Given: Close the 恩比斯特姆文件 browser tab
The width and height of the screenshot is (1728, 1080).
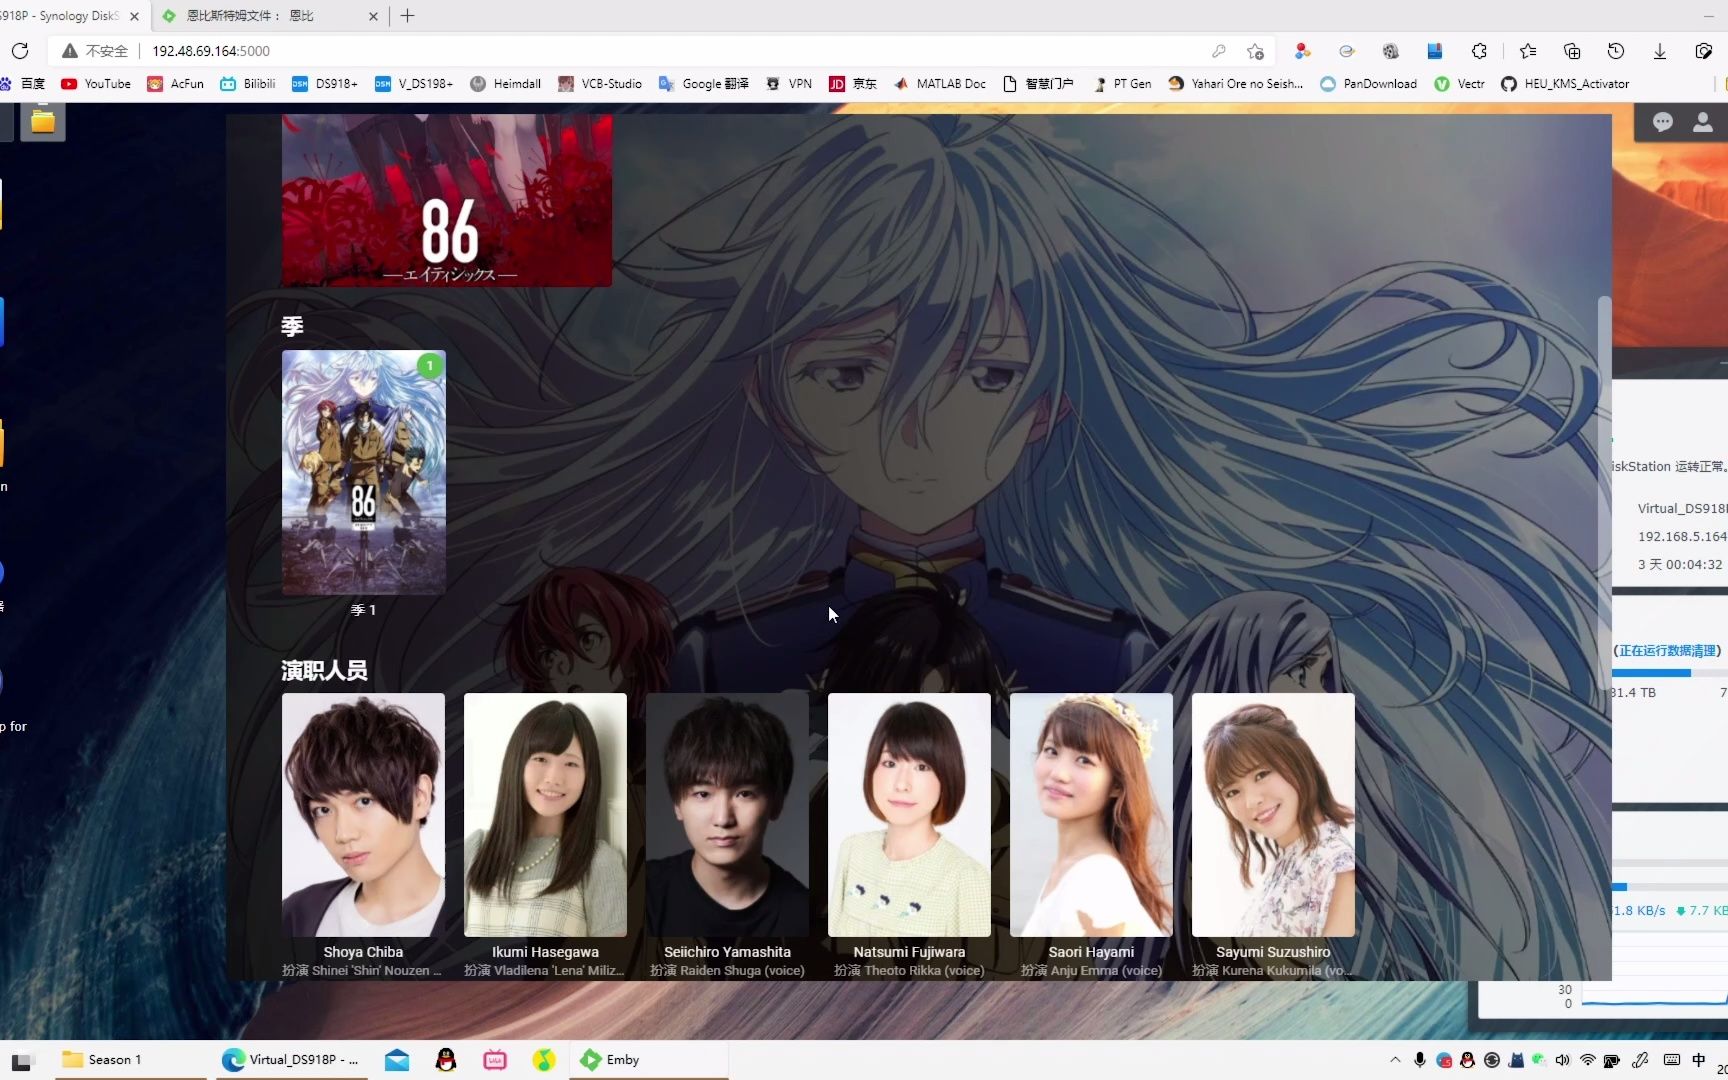Looking at the screenshot, I should tap(373, 16).
